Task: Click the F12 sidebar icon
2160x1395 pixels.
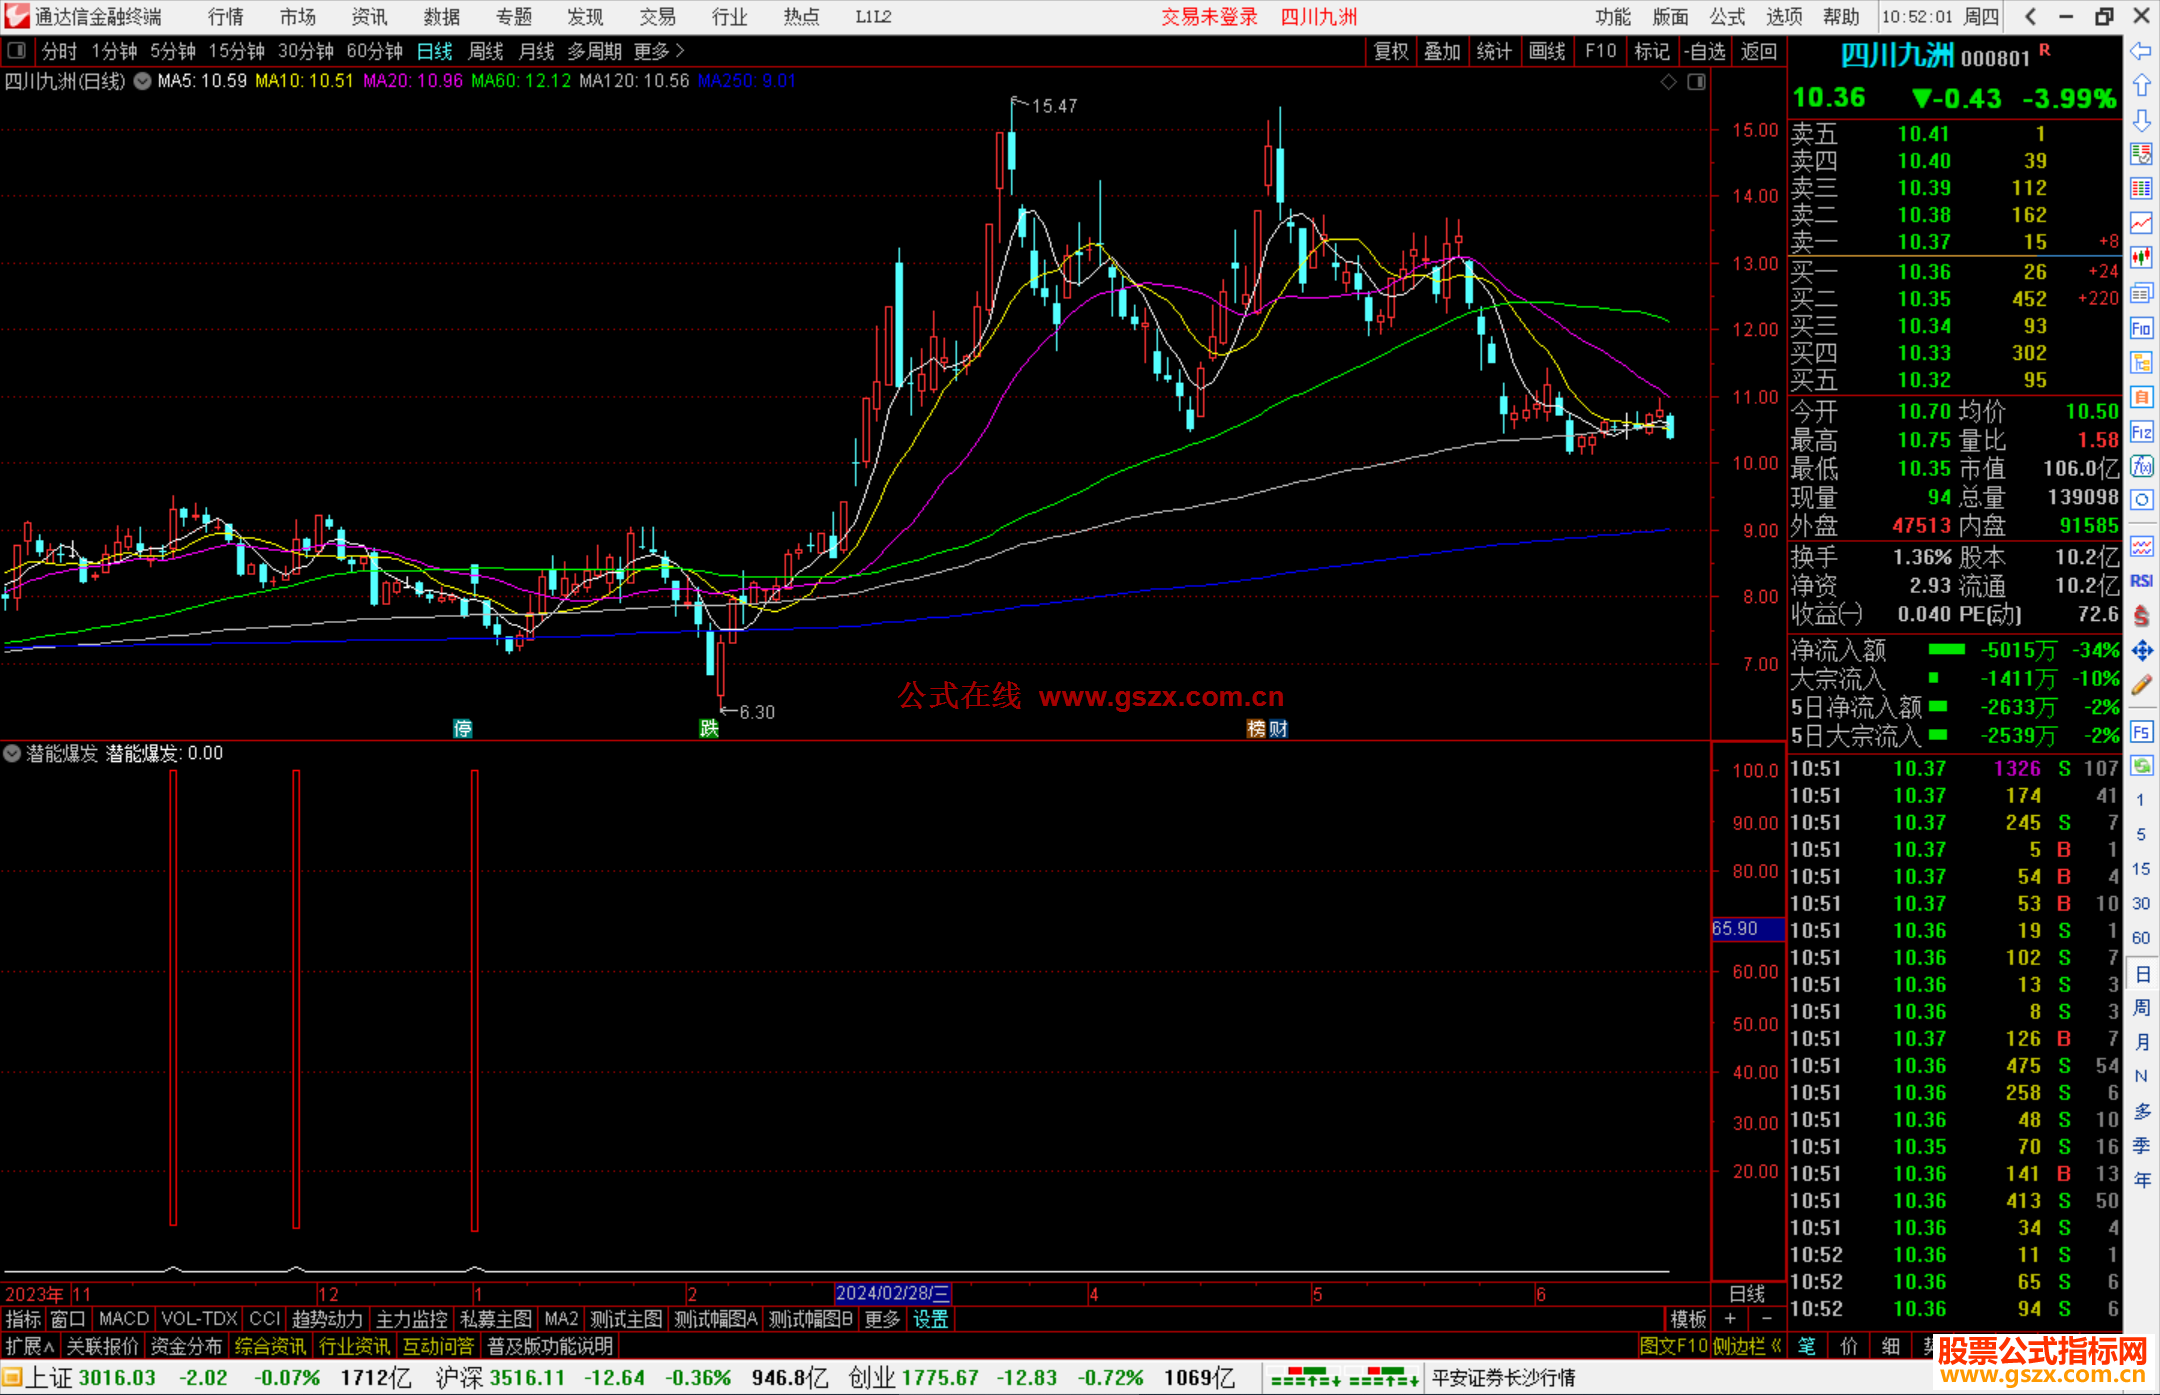Action: point(2141,432)
